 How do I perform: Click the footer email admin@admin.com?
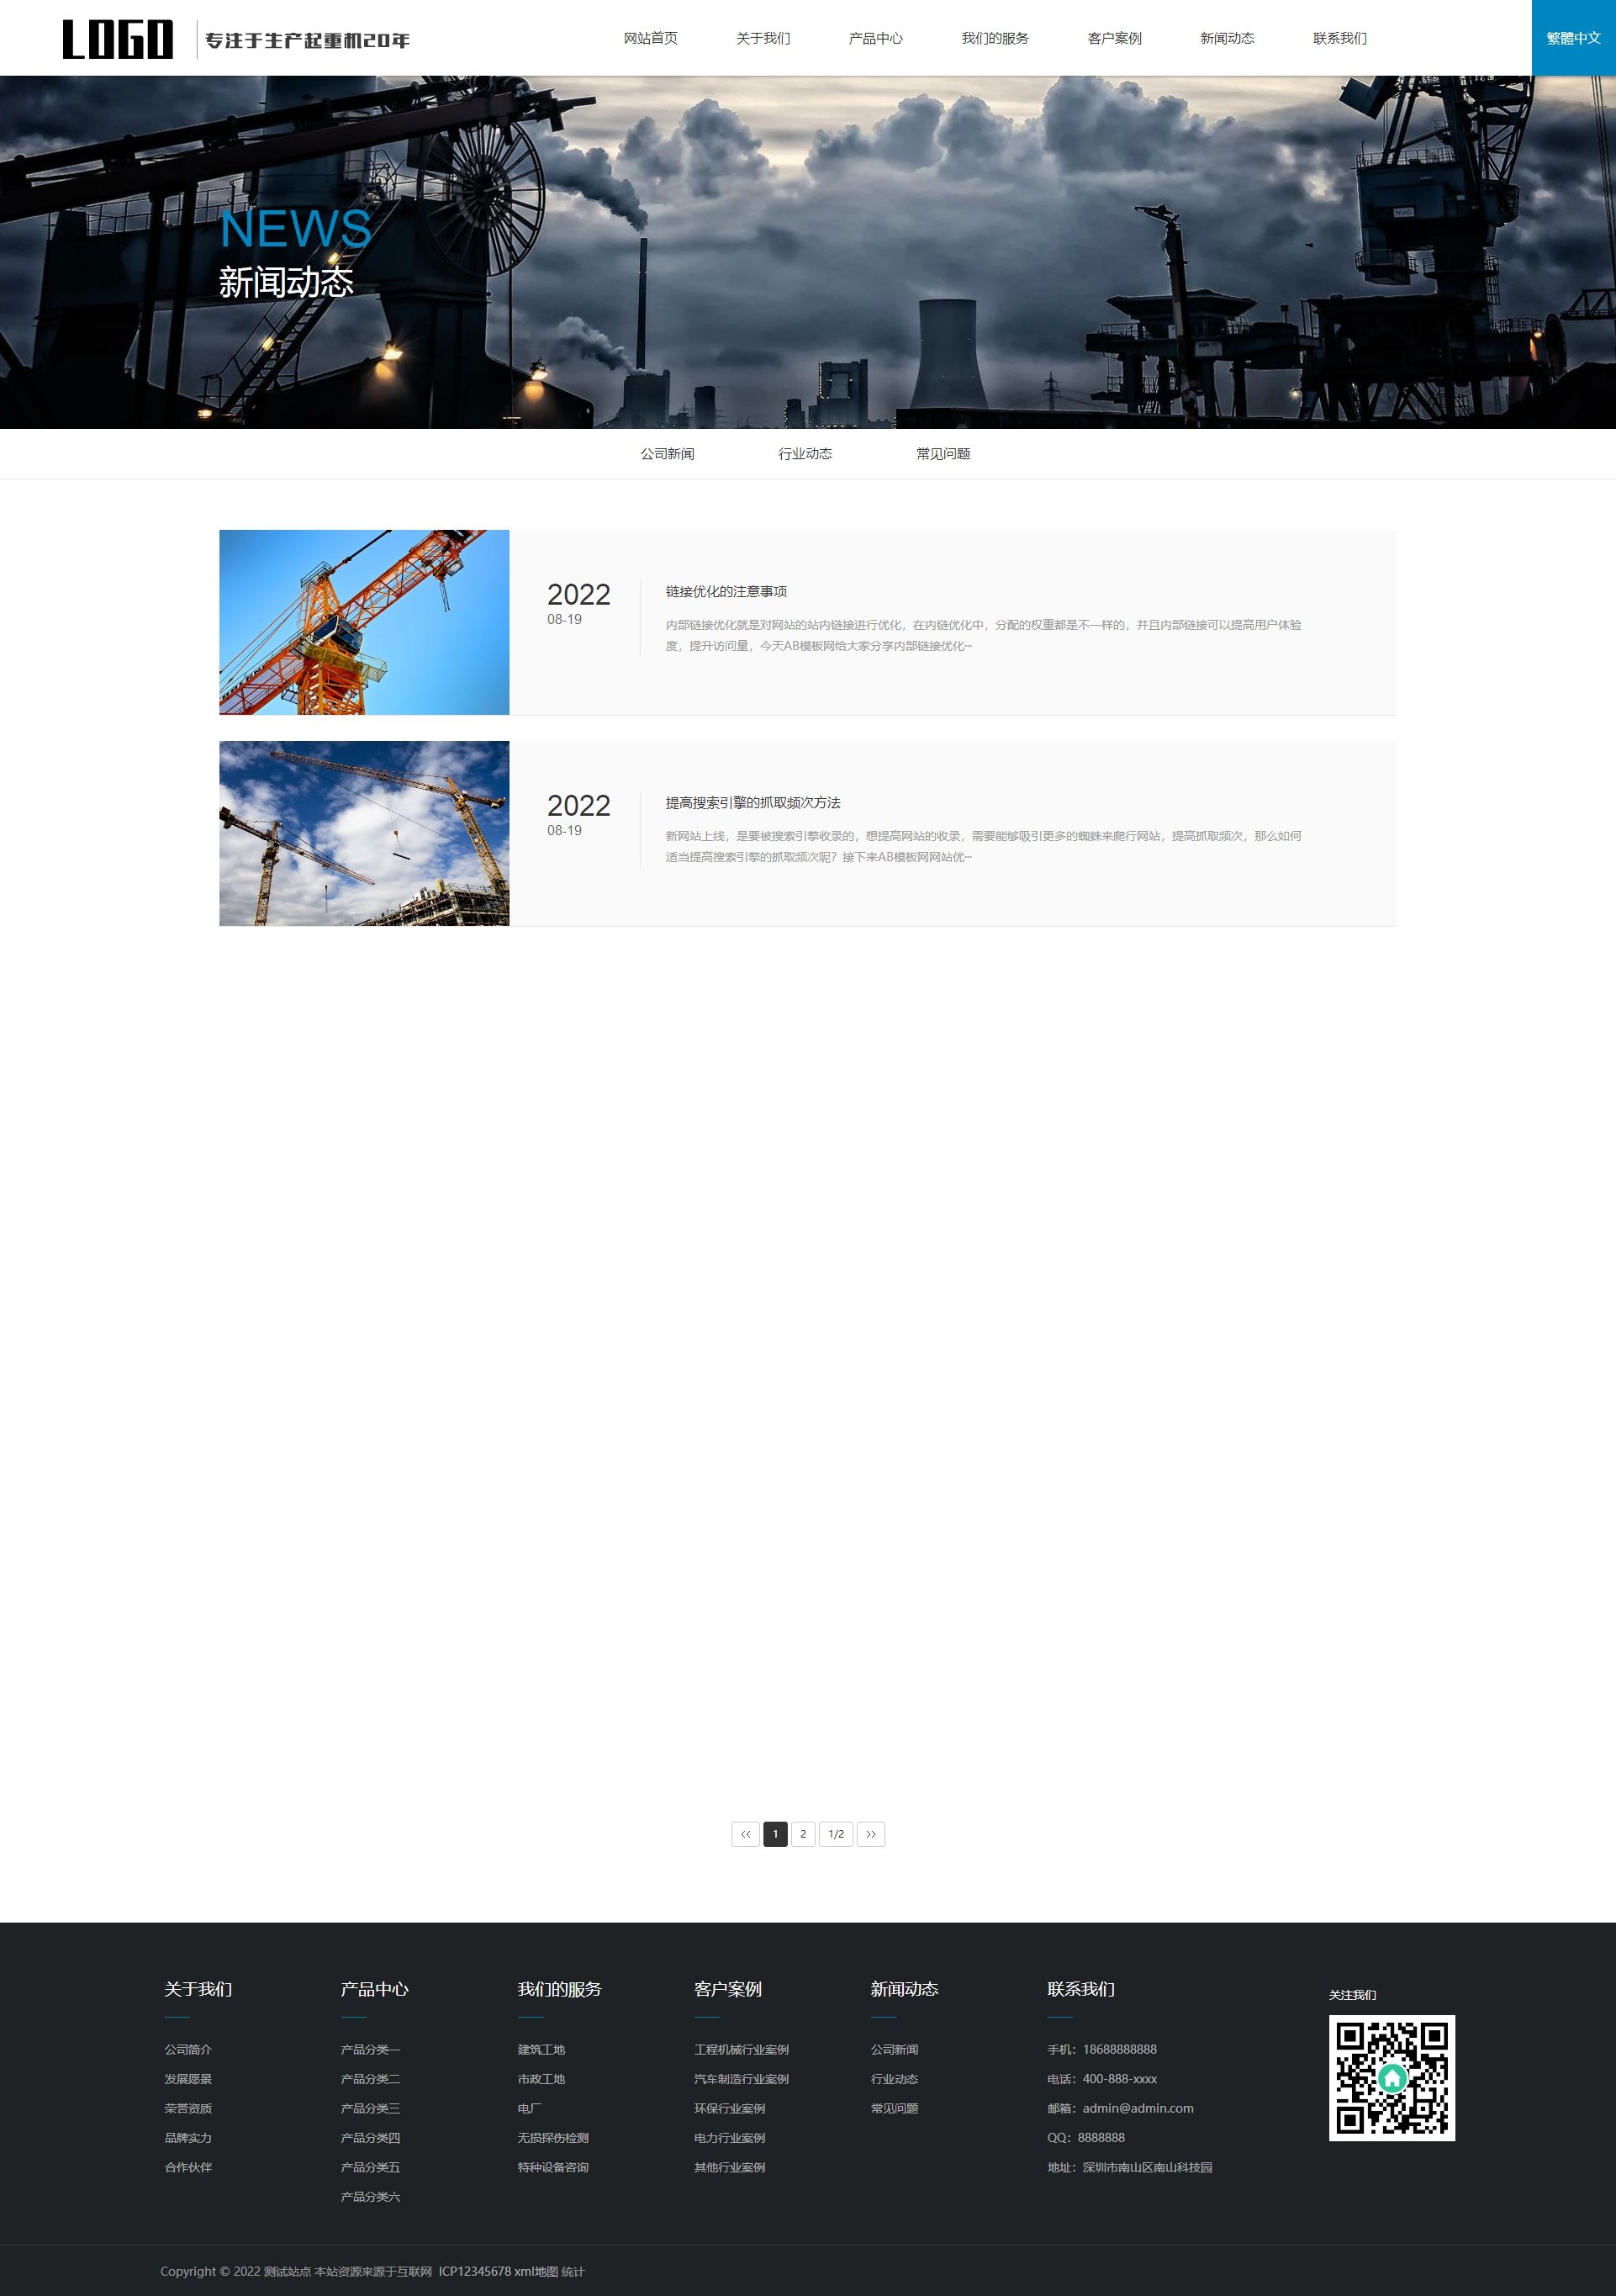click(1138, 2108)
